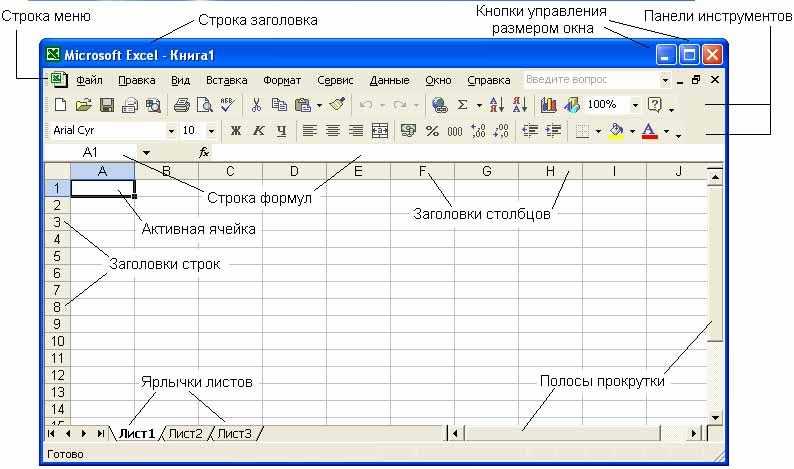
Task: Click the Cut scissors icon
Action: [x=256, y=105]
